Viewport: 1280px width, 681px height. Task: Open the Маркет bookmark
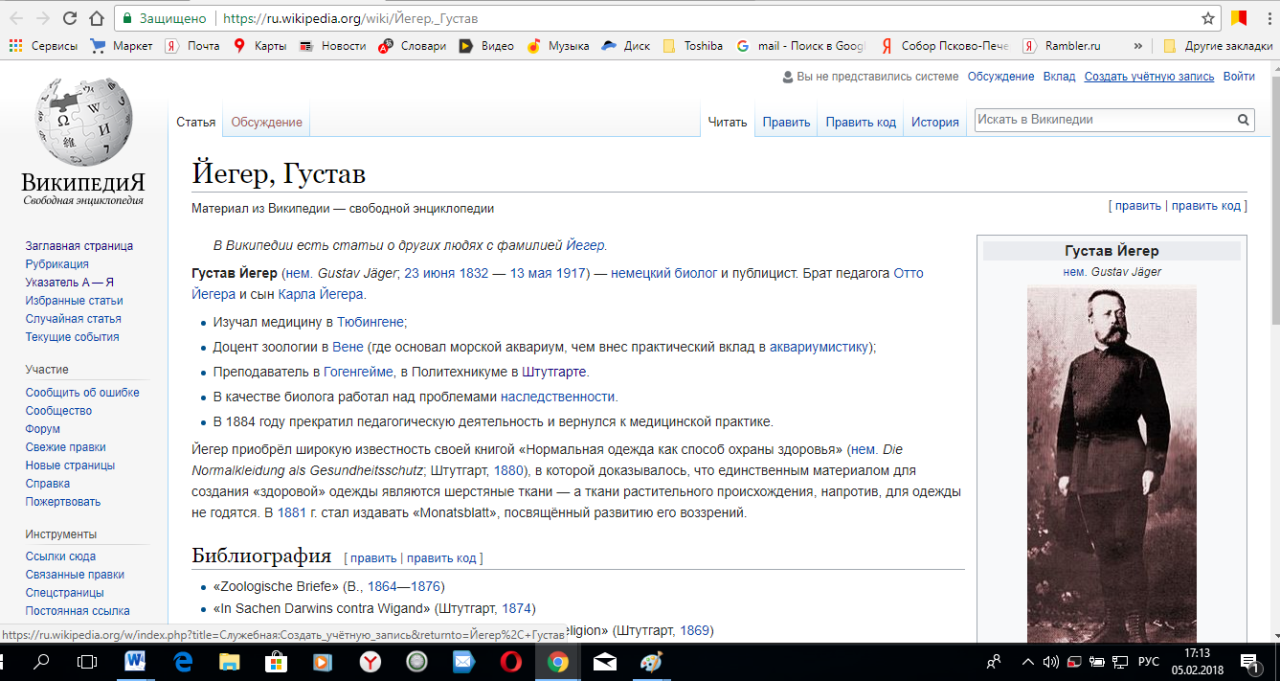(122, 46)
